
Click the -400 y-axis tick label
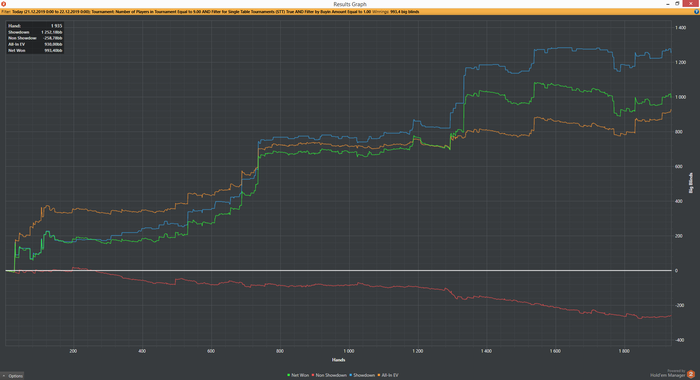tap(679, 340)
